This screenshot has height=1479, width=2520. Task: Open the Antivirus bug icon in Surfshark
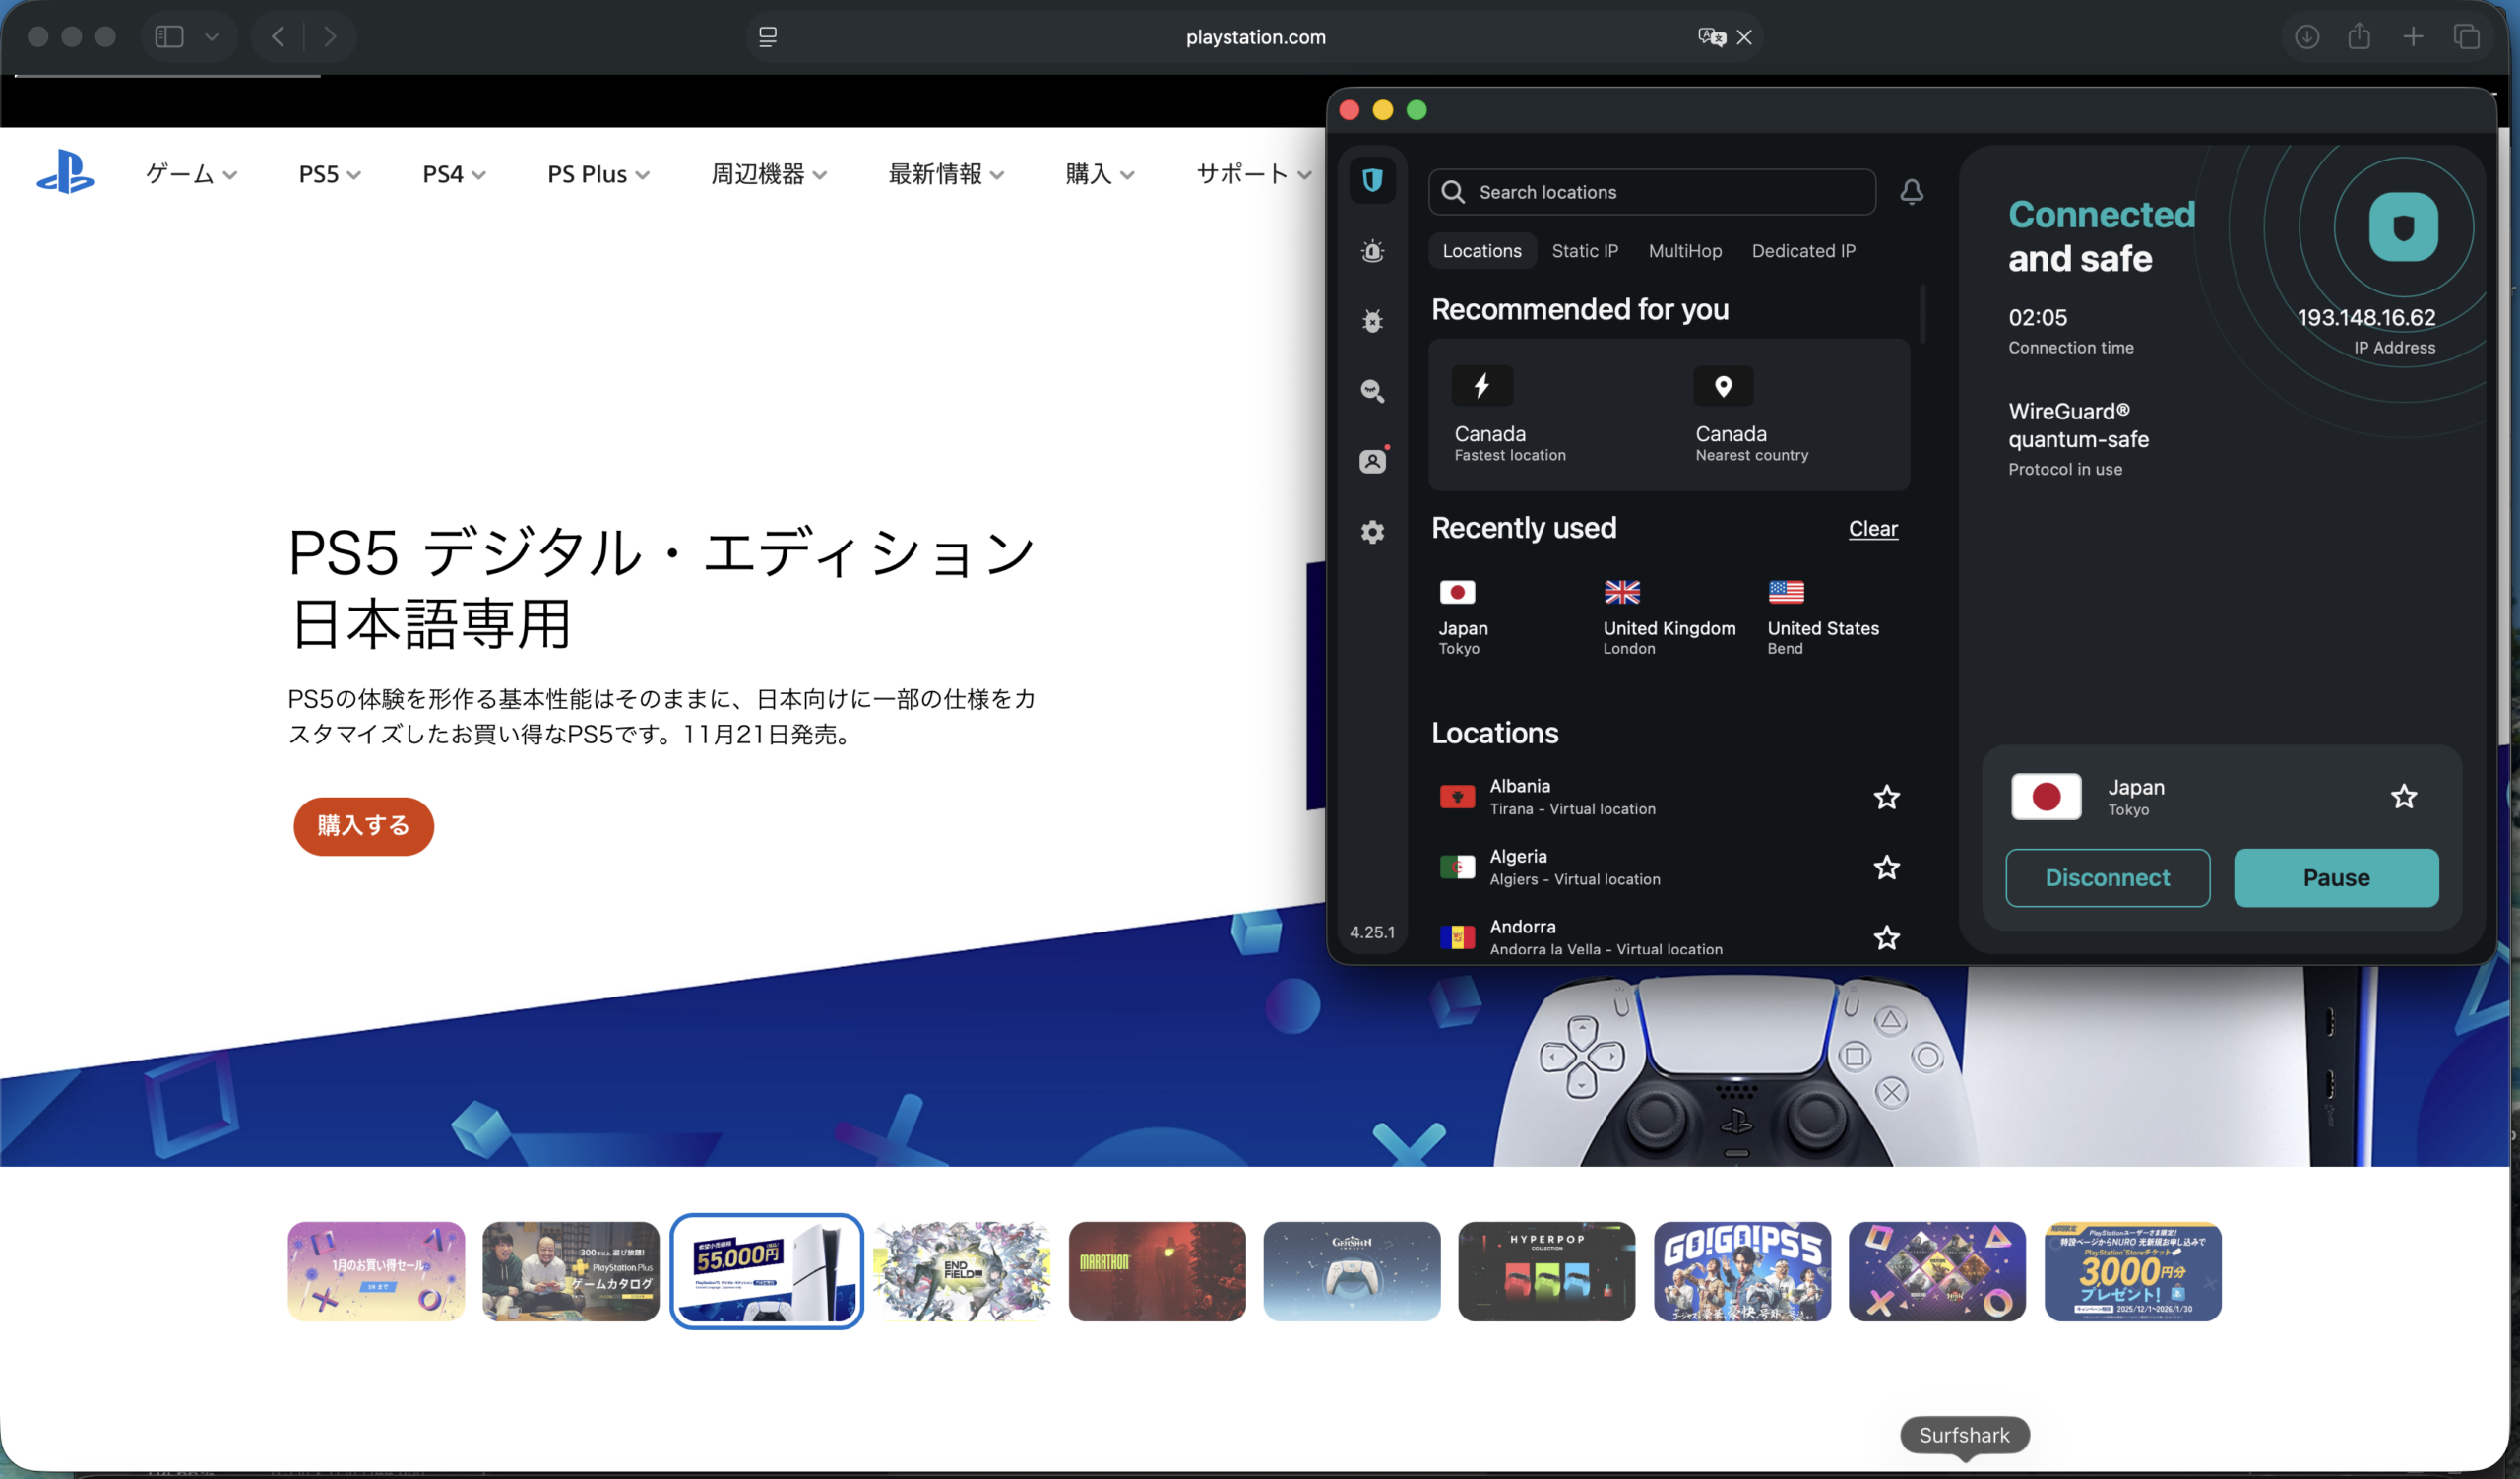tap(1372, 321)
